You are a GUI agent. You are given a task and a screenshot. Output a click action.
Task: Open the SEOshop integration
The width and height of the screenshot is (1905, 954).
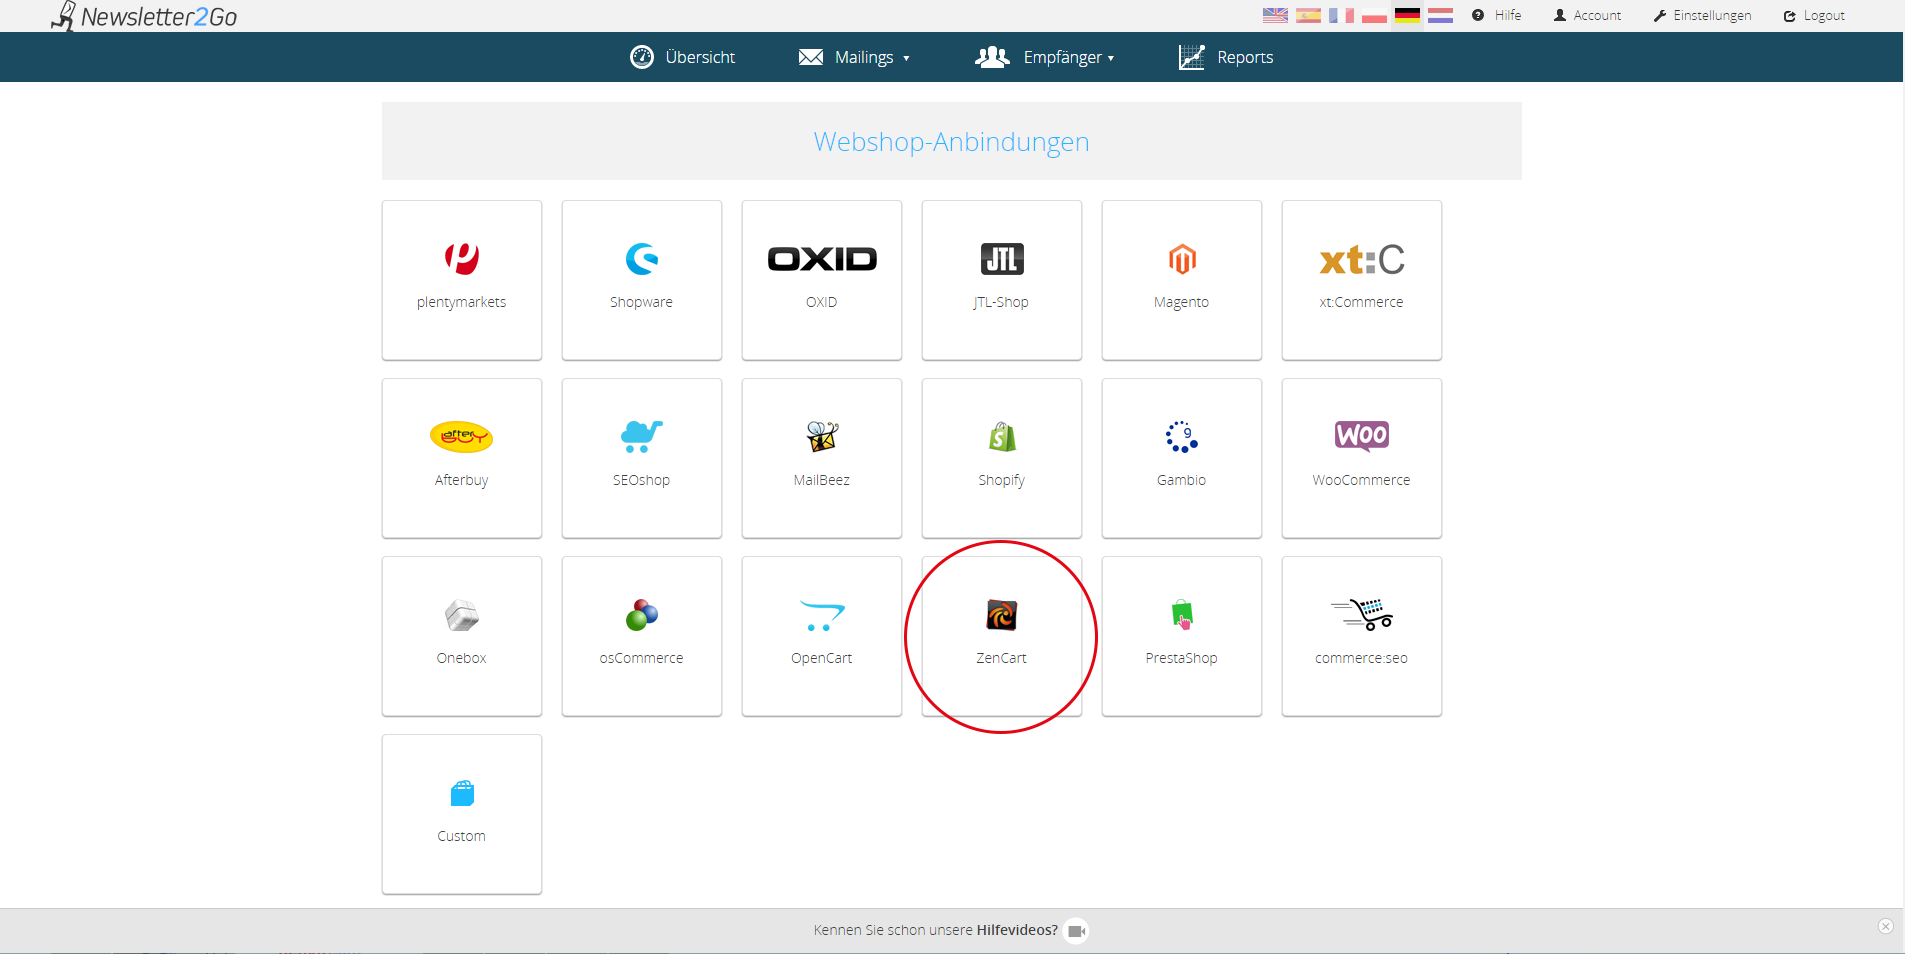tap(642, 458)
